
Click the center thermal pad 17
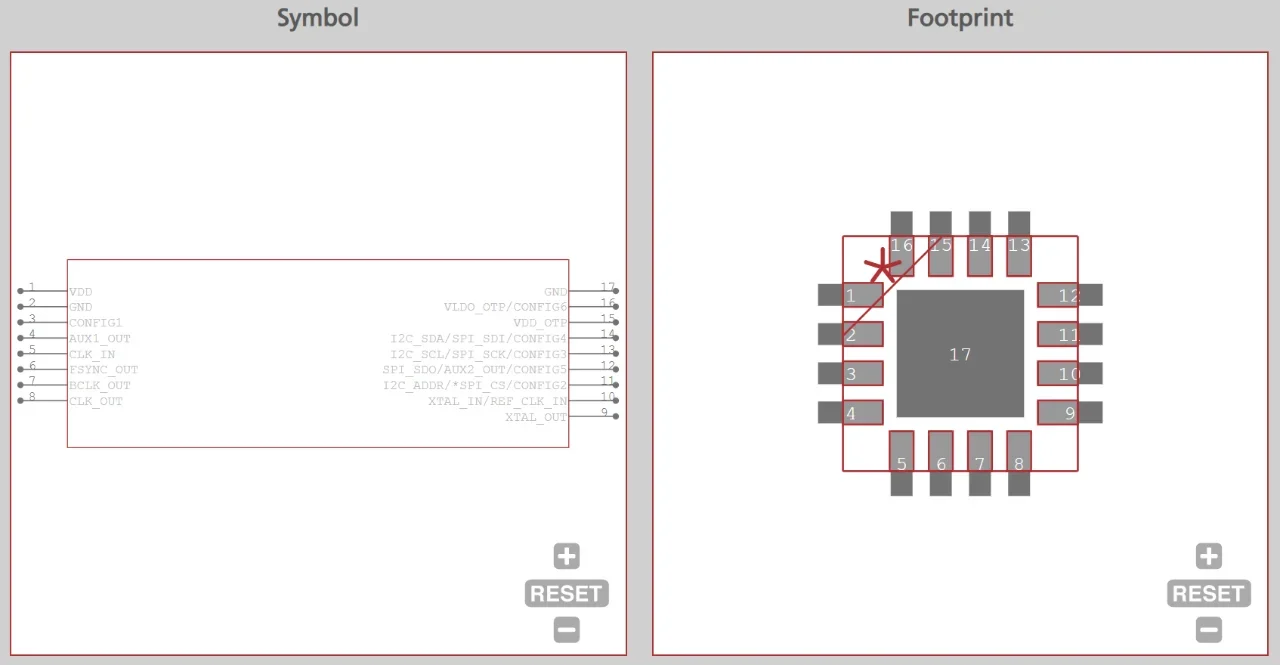[x=960, y=354]
